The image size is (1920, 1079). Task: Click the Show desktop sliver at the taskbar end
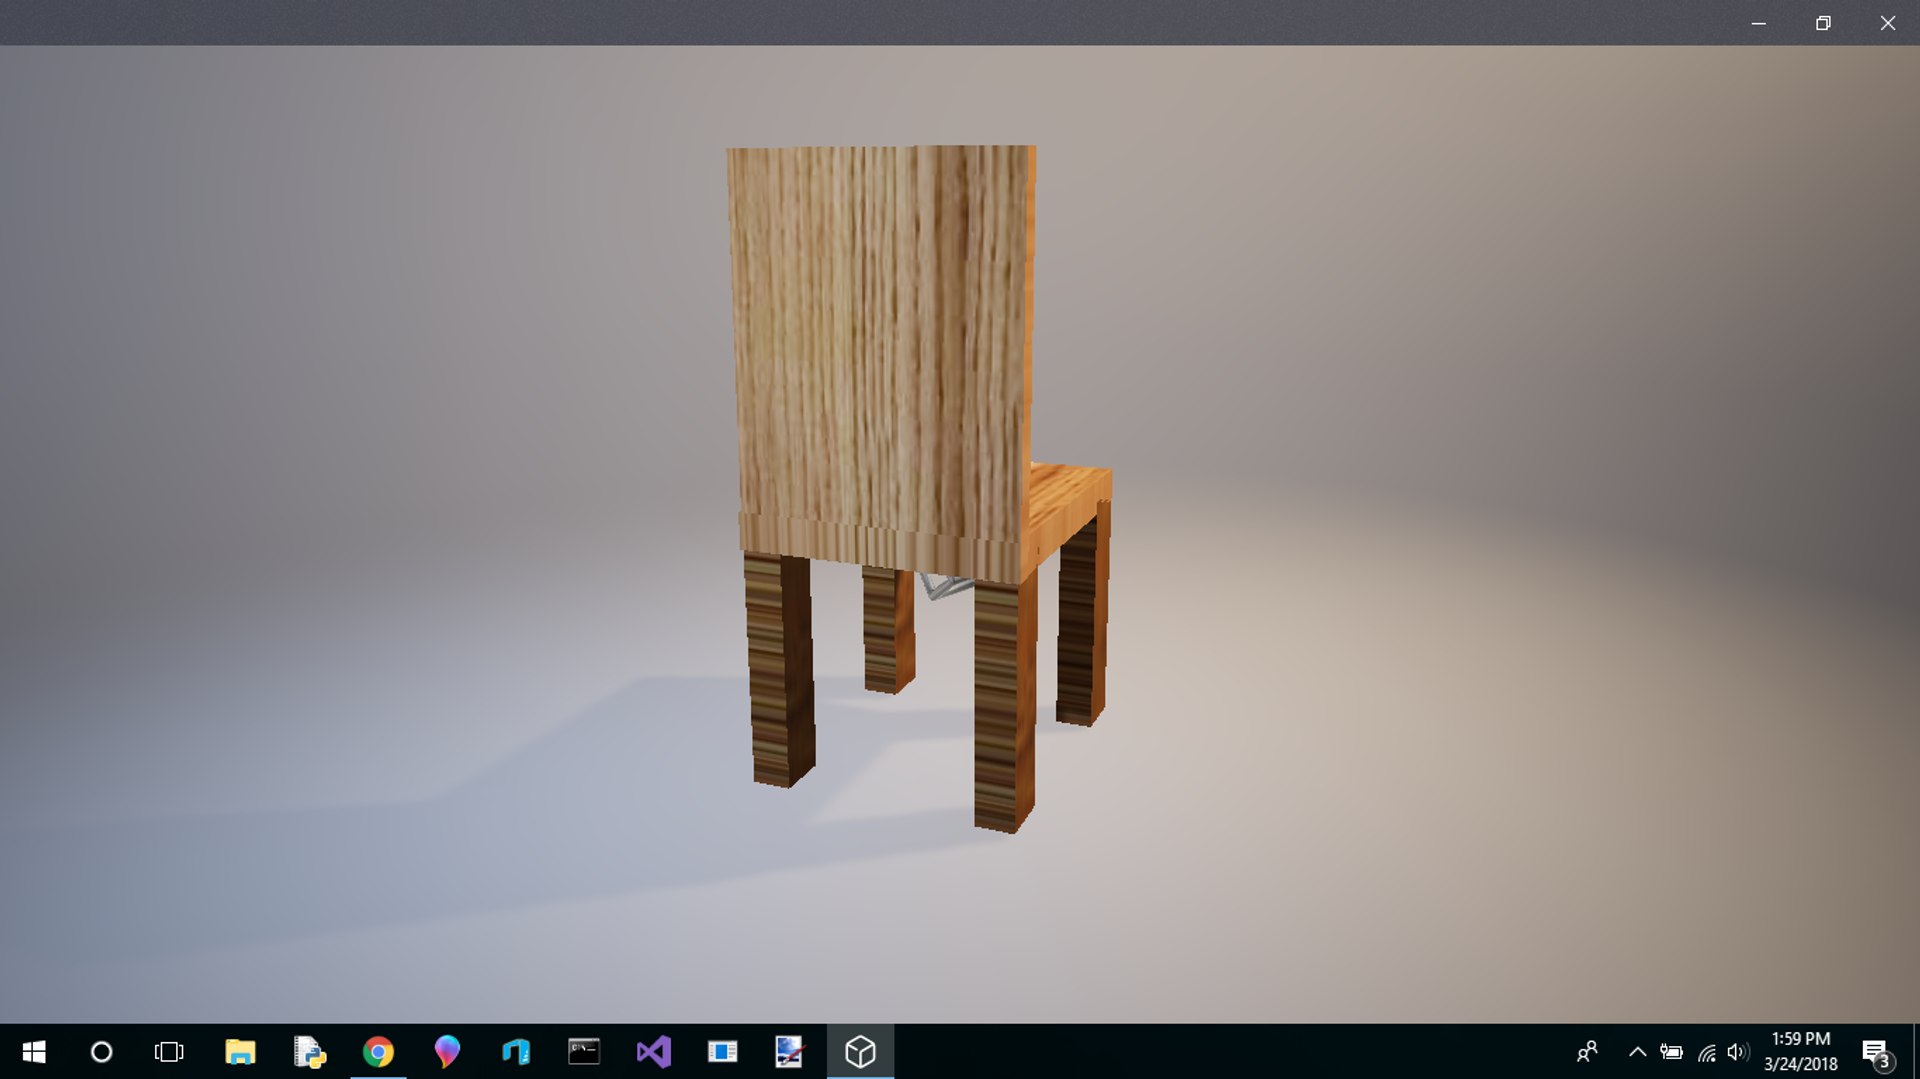pyautogui.click(x=1915, y=1052)
